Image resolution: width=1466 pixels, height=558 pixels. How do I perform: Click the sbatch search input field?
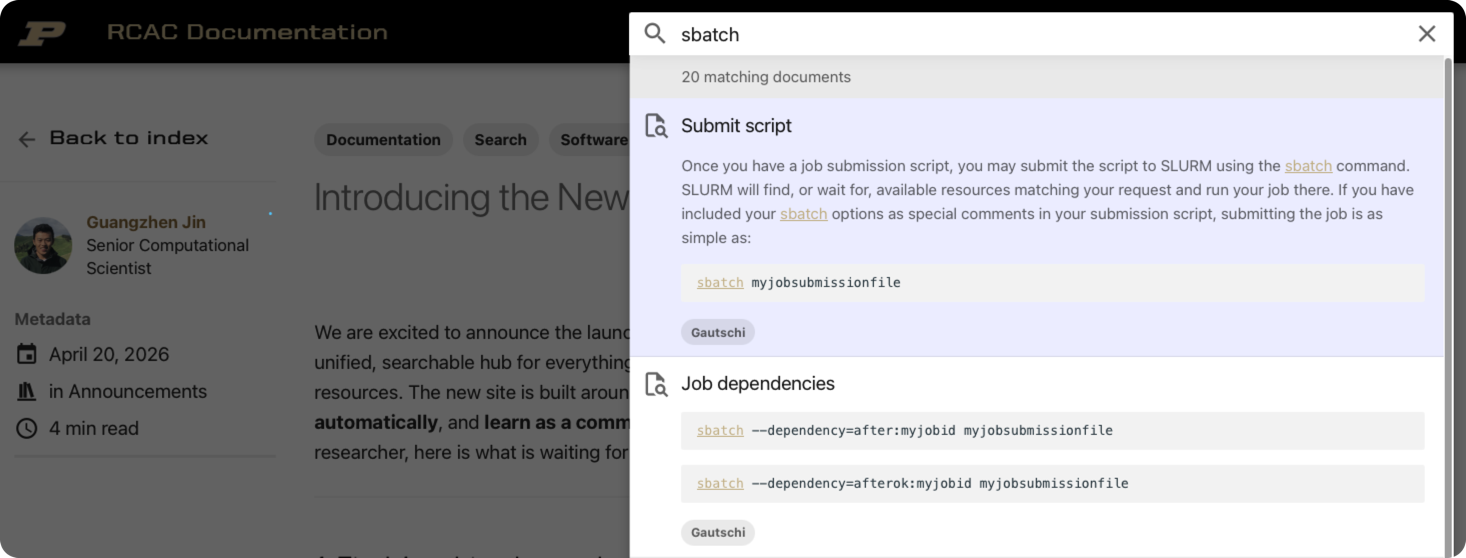coord(1040,34)
